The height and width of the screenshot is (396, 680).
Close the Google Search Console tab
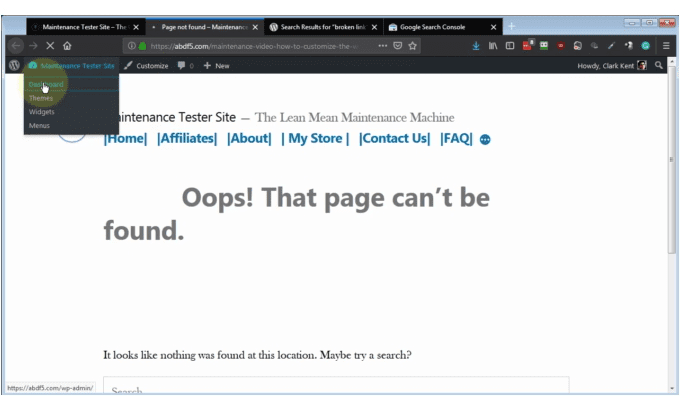pyautogui.click(x=494, y=27)
